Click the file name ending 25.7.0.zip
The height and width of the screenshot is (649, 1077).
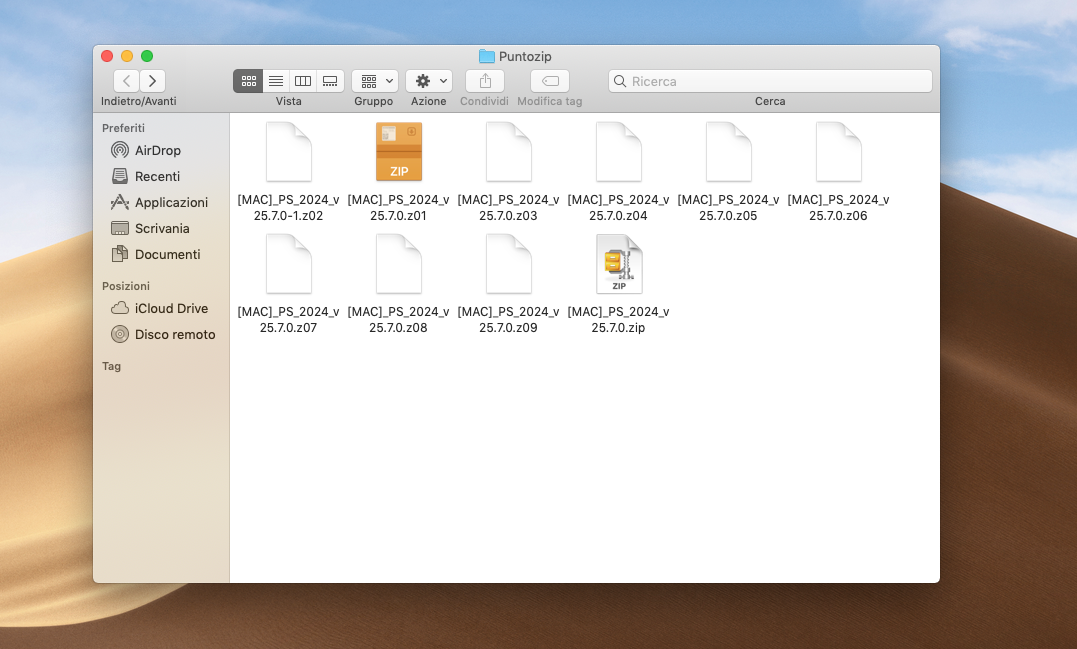pyautogui.click(x=618, y=319)
